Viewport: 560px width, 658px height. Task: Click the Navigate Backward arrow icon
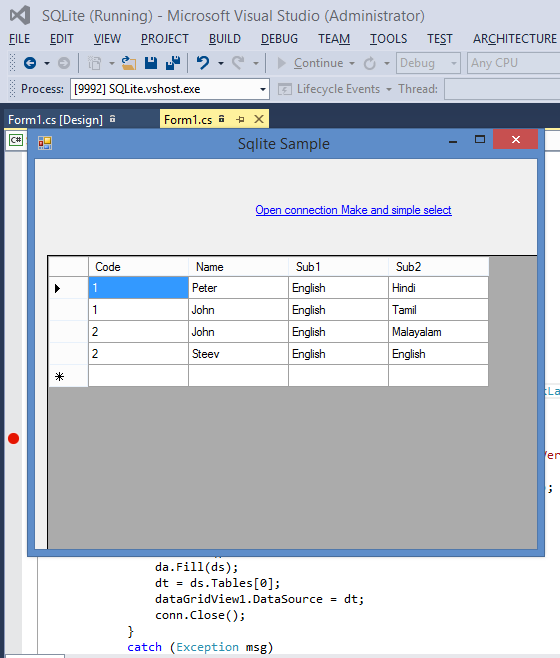pyautogui.click(x=30, y=63)
